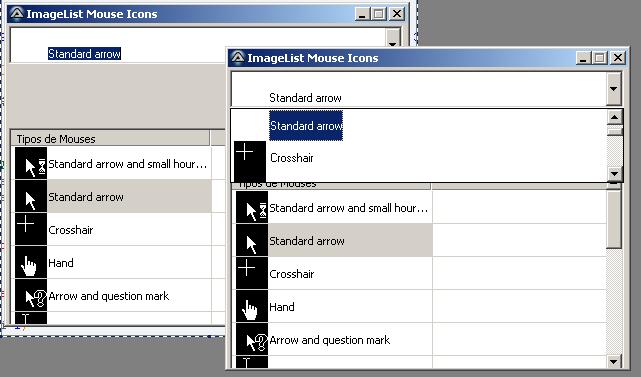Click the selected Standard arrow text in back combo box

(x=84, y=54)
